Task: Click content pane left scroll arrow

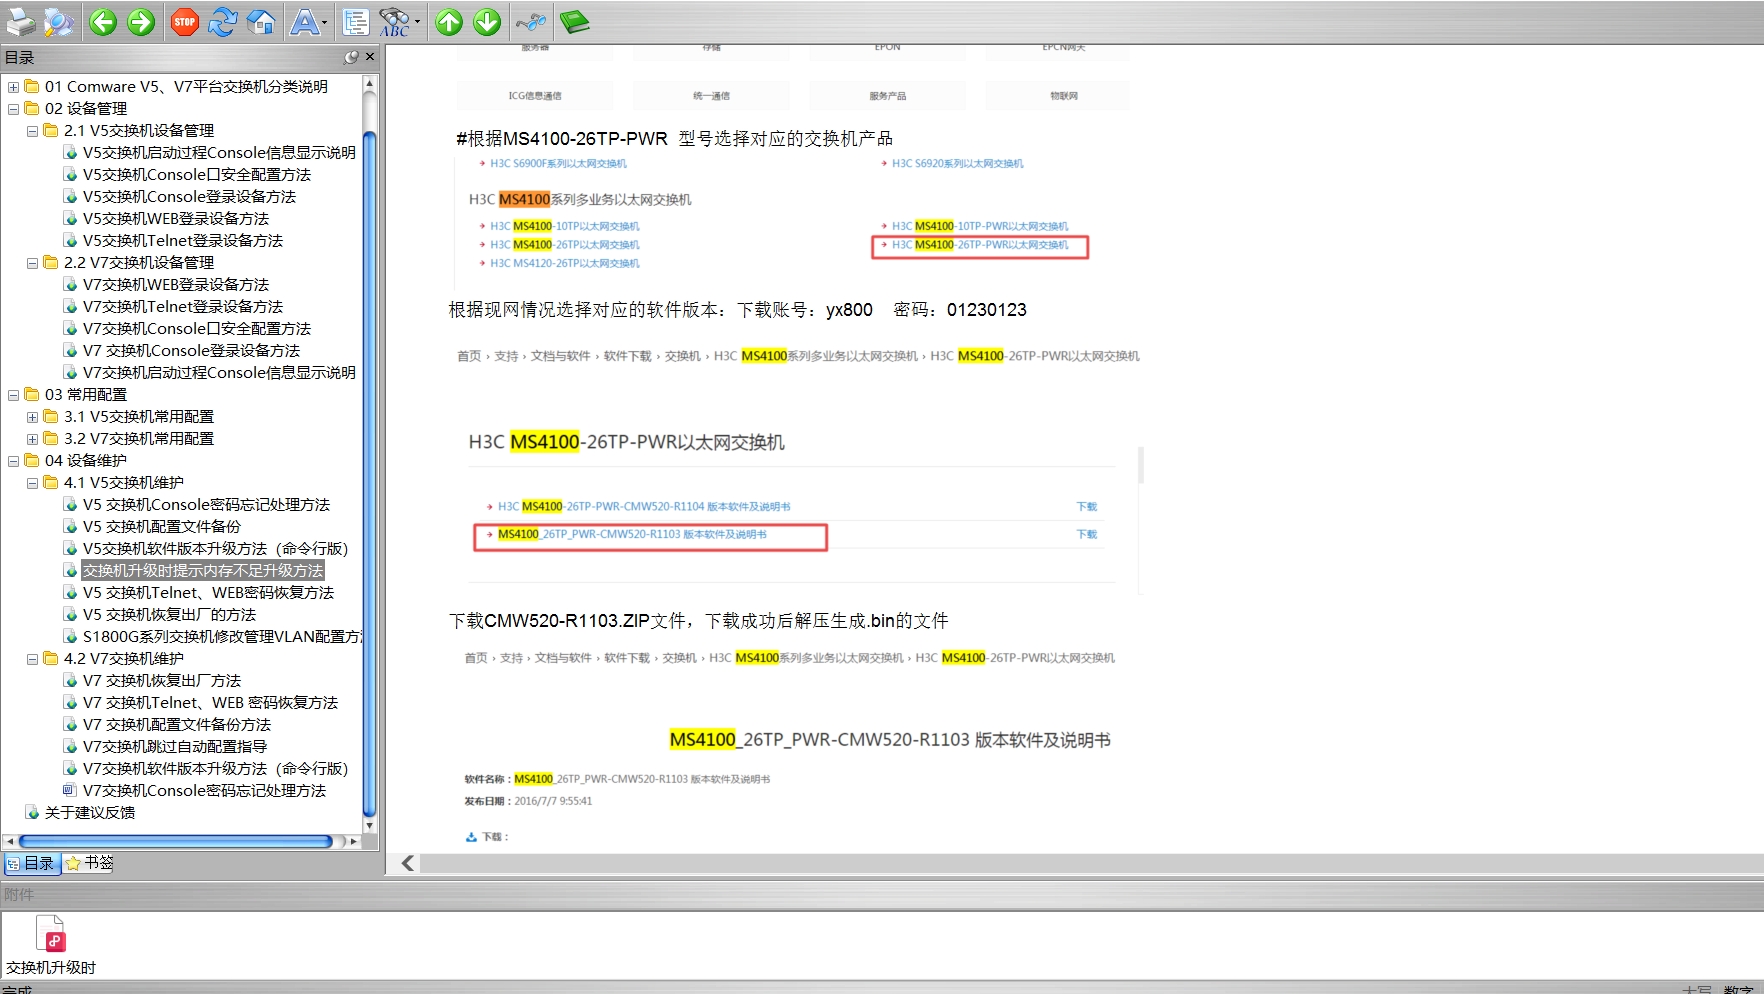Action: tap(408, 863)
